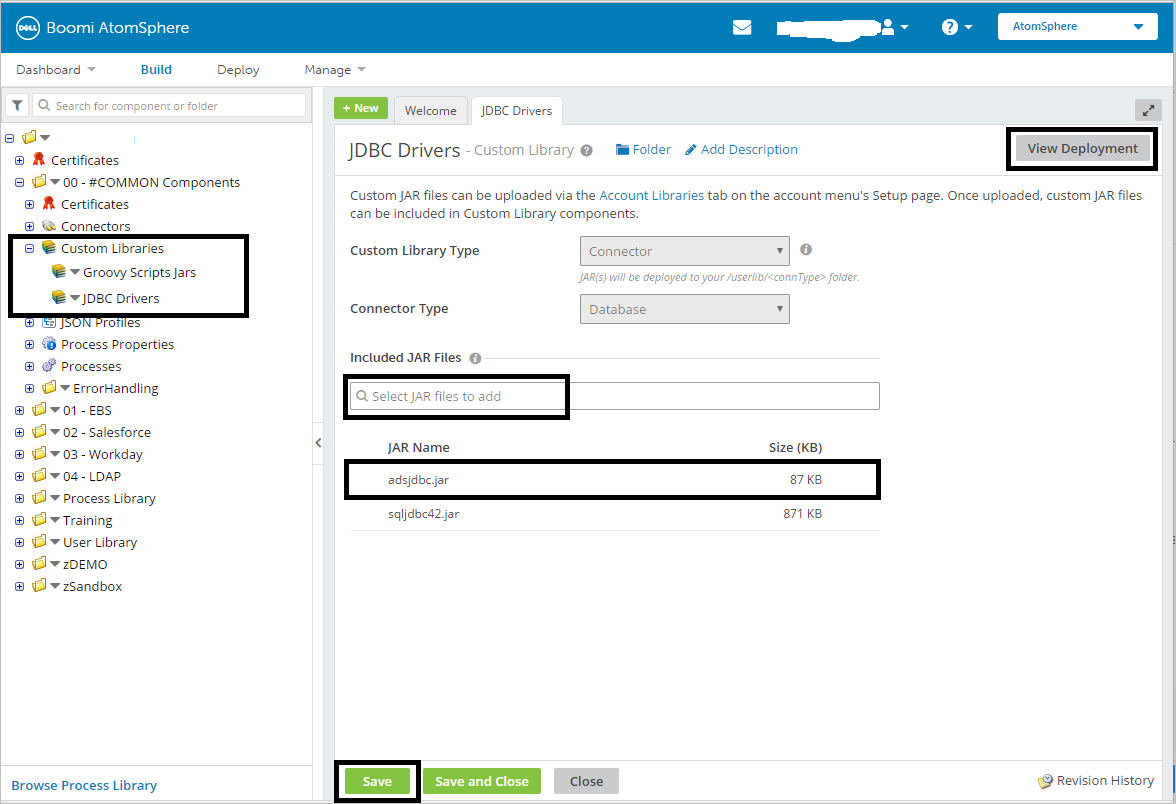Click the info icon next to Included JAR Files
Screen dimensions: 1176x804
pyautogui.click(x=475, y=358)
